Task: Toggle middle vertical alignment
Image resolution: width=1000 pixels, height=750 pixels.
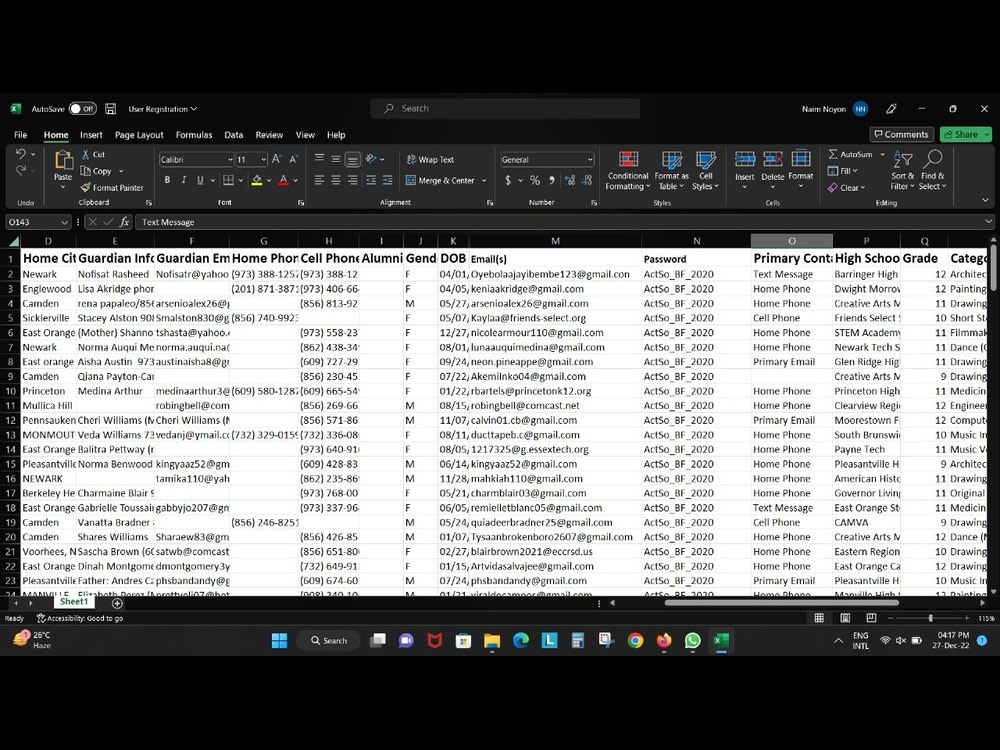Action: pyautogui.click(x=335, y=159)
